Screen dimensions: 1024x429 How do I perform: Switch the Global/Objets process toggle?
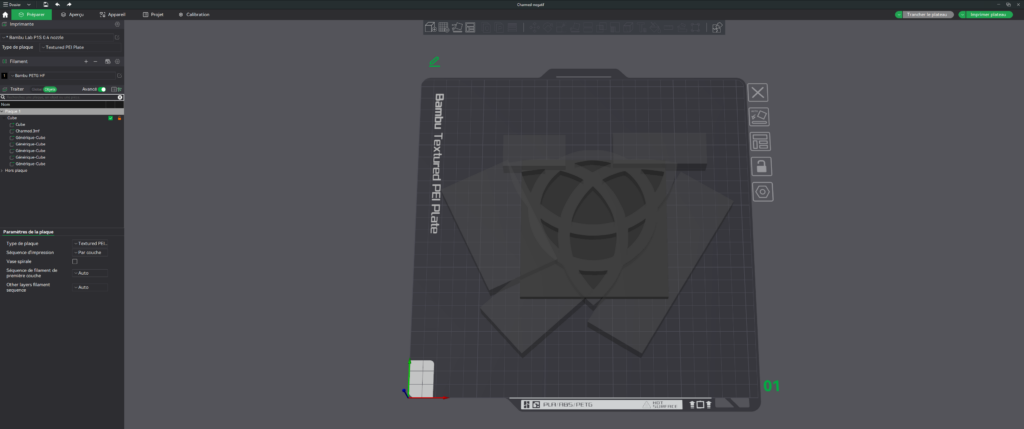click(x=44, y=89)
